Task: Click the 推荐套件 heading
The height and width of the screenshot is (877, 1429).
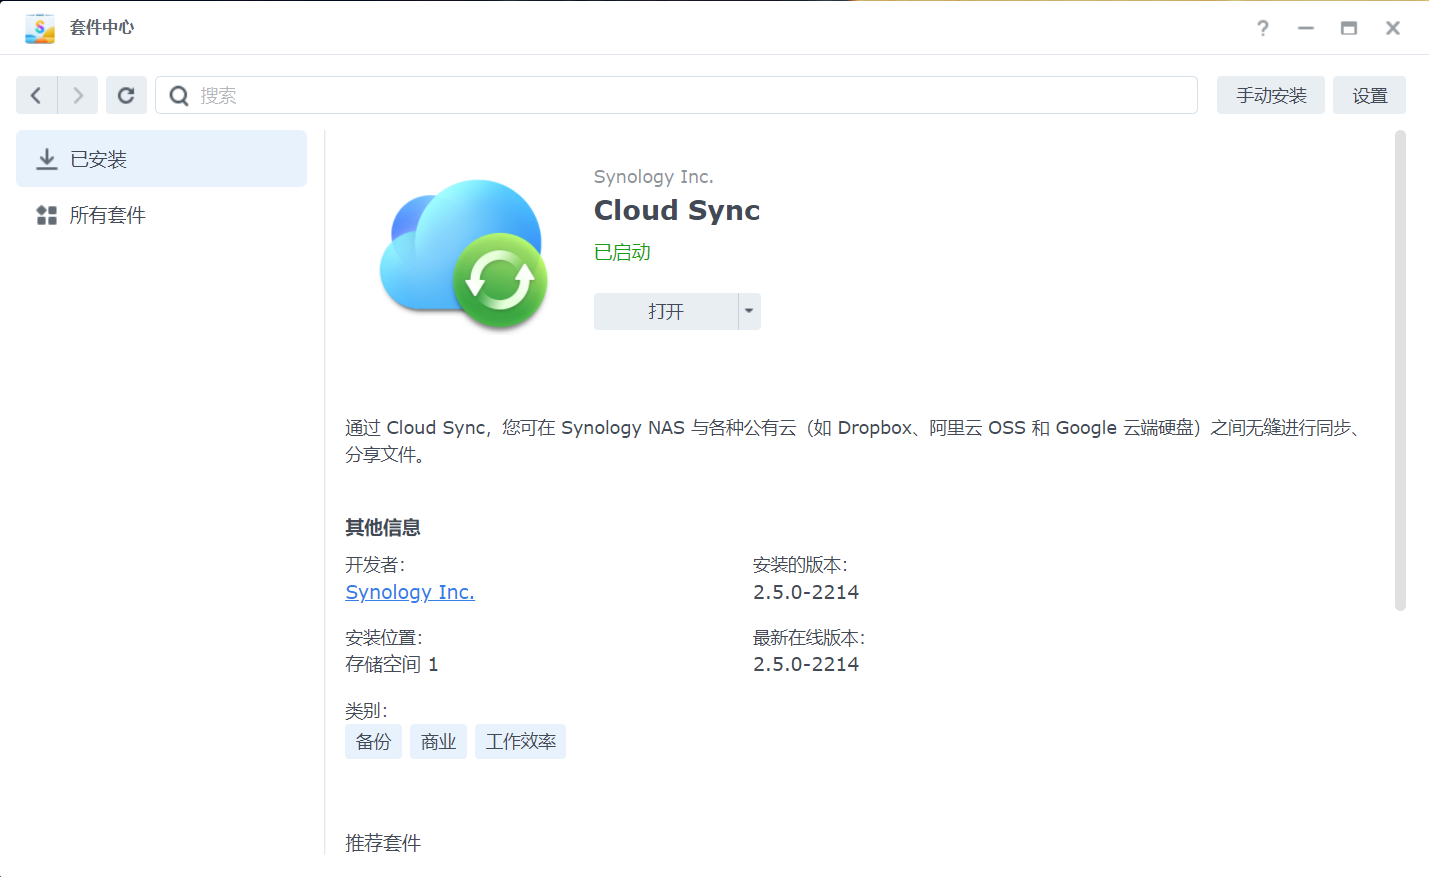Action: (383, 843)
